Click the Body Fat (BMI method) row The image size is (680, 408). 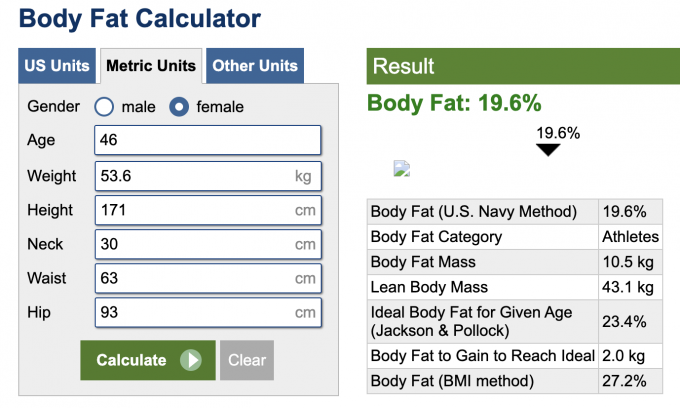[x=514, y=381]
